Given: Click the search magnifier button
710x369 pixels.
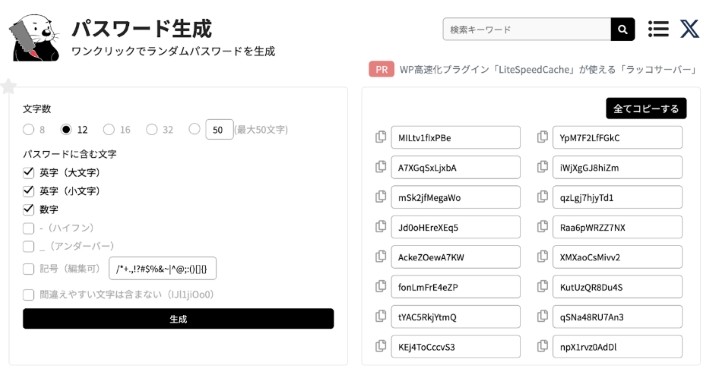Looking at the screenshot, I should 623,29.
